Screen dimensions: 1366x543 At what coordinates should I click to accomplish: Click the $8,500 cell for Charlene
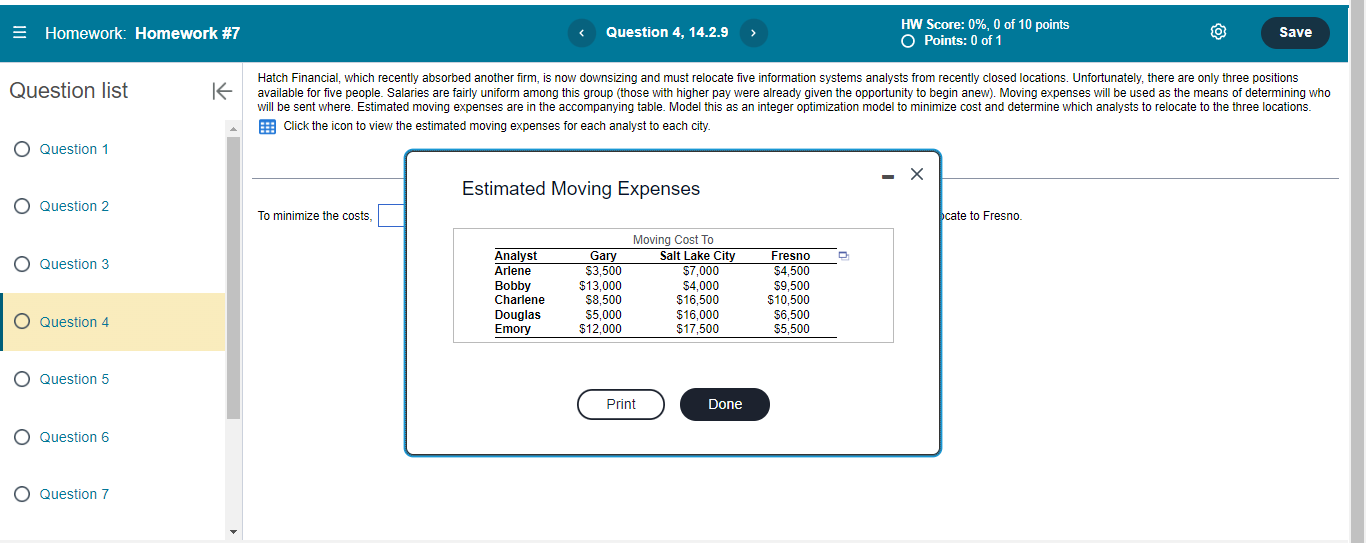point(604,300)
